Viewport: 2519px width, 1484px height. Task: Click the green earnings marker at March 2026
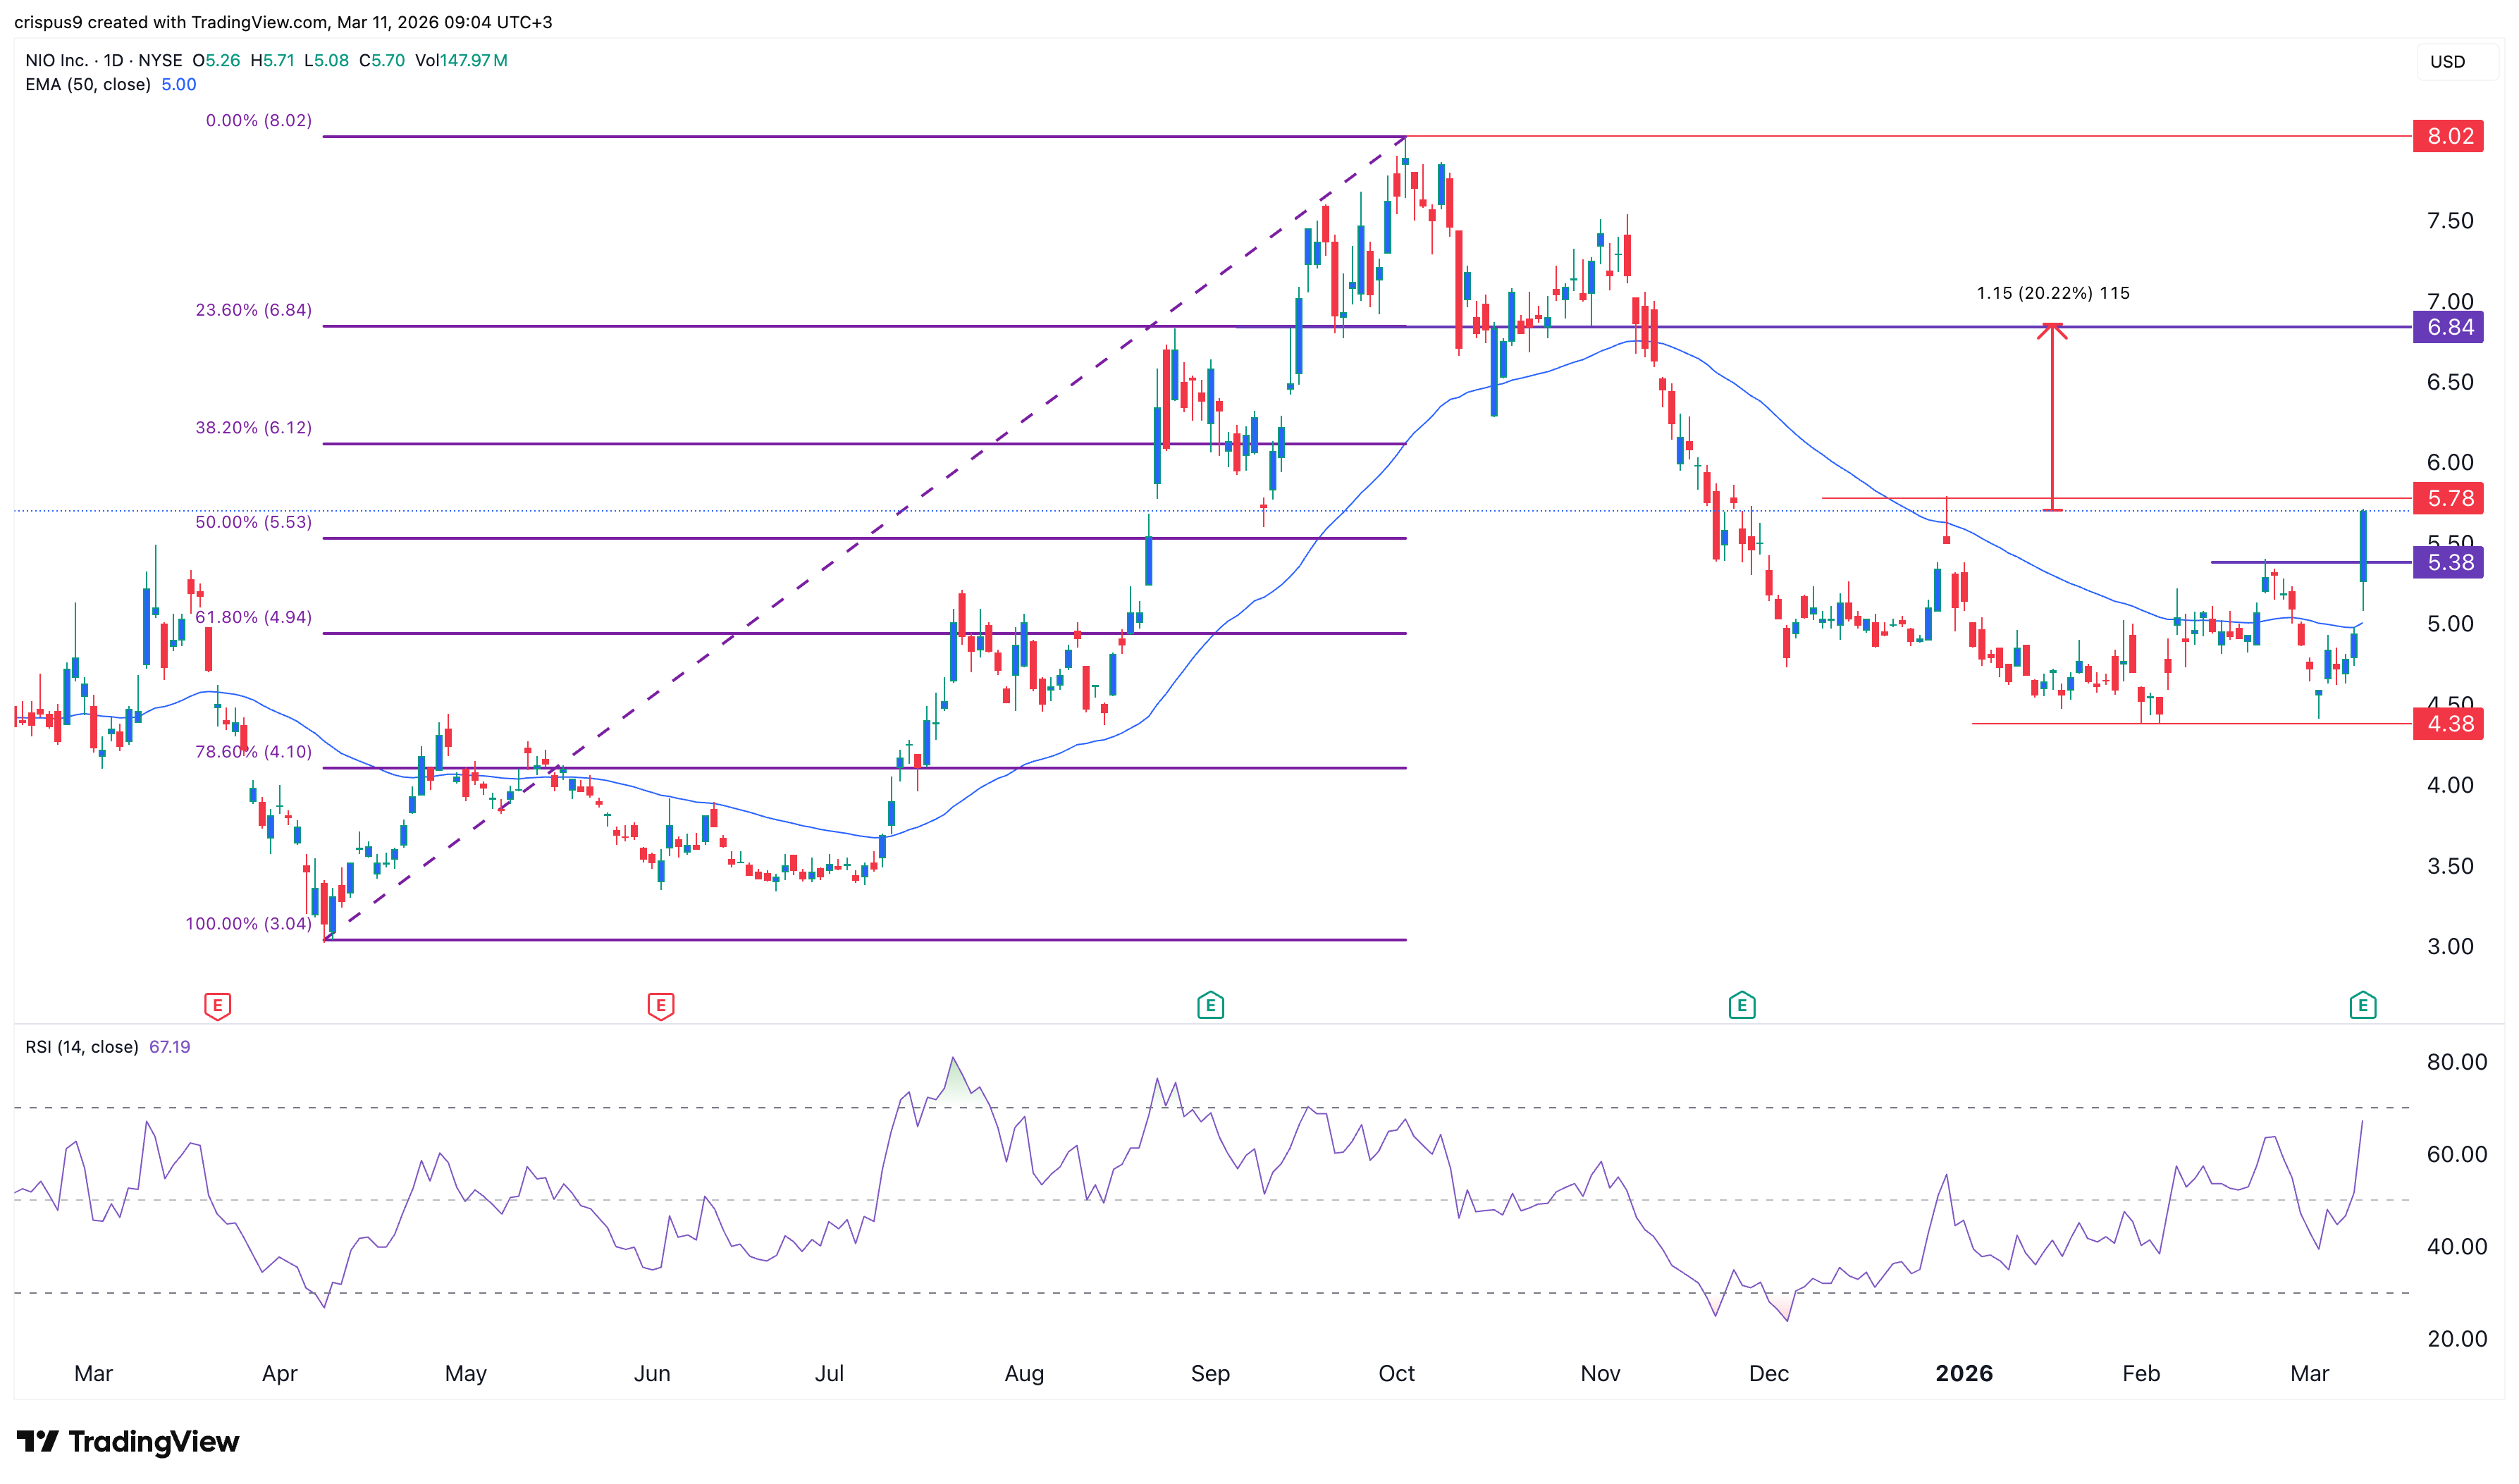tap(2362, 1005)
